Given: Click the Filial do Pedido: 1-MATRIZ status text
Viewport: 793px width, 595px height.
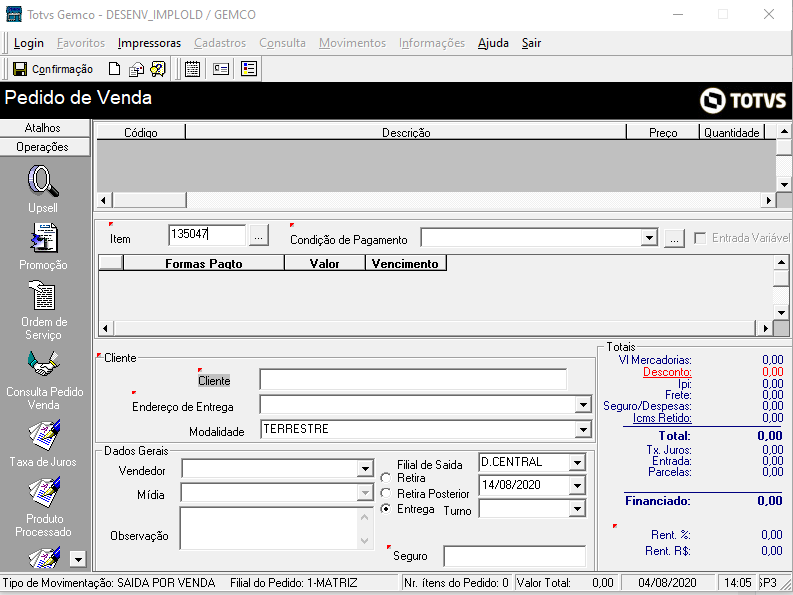Looking at the screenshot, I should coord(293,583).
